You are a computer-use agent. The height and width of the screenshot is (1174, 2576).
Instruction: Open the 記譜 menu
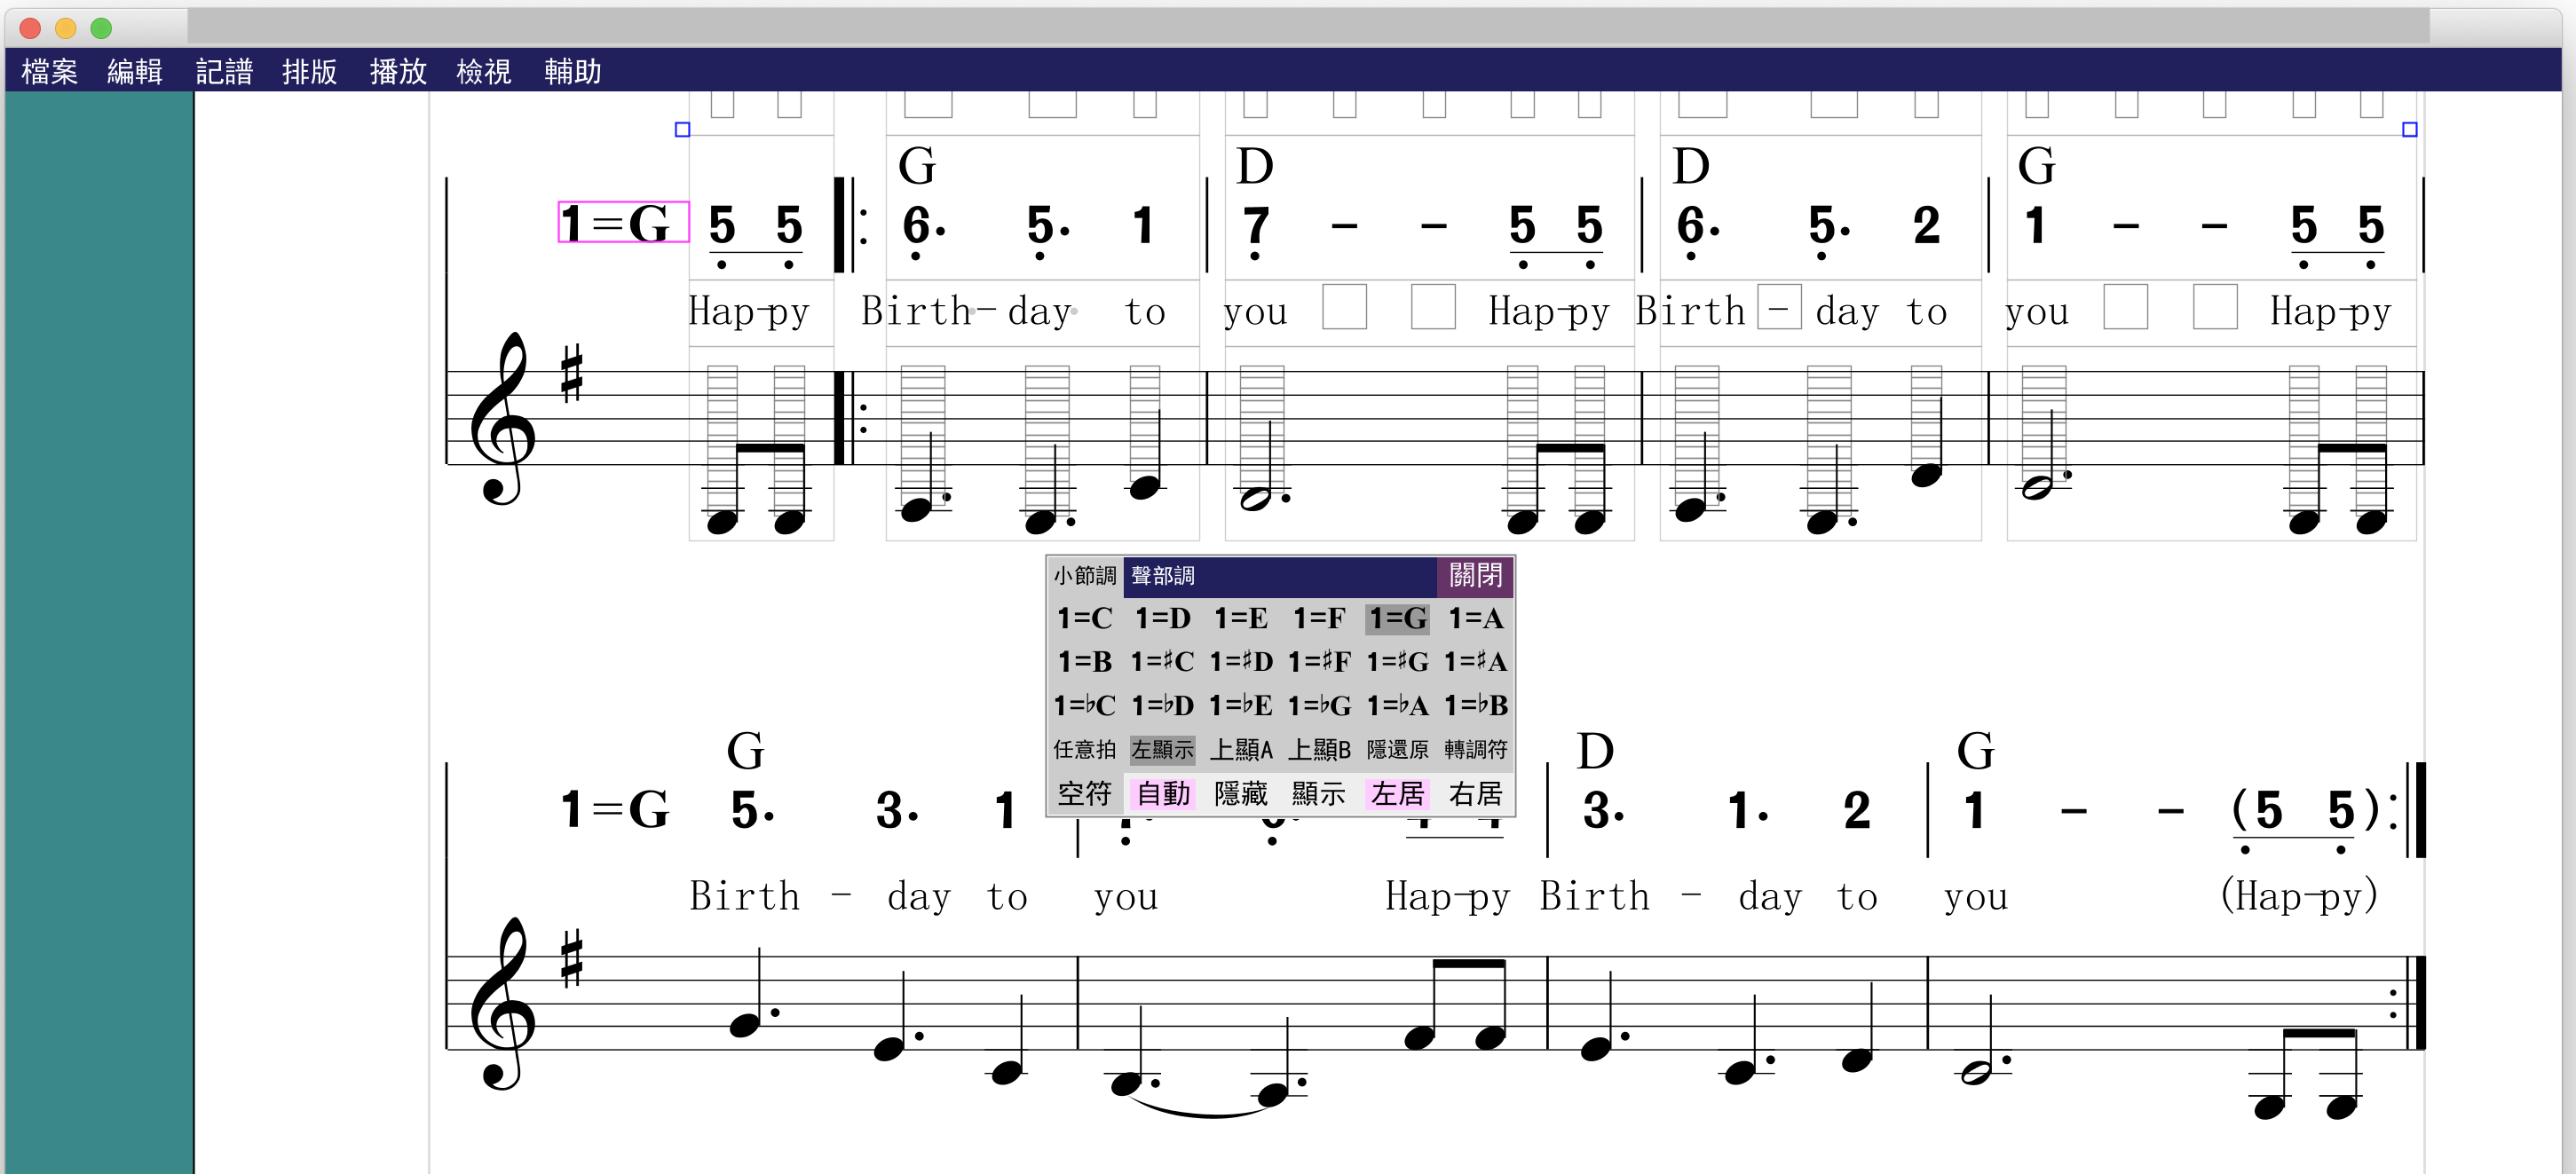tap(223, 71)
